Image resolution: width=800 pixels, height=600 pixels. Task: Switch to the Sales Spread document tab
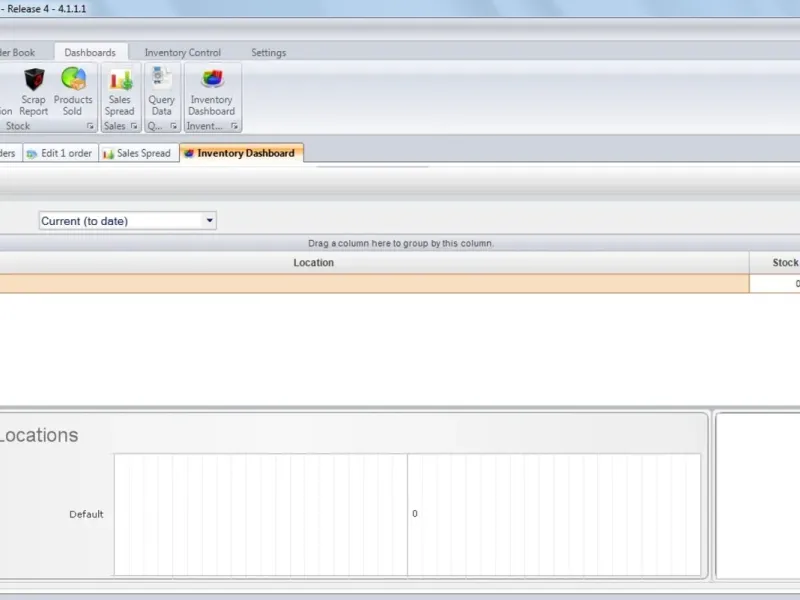click(138, 153)
